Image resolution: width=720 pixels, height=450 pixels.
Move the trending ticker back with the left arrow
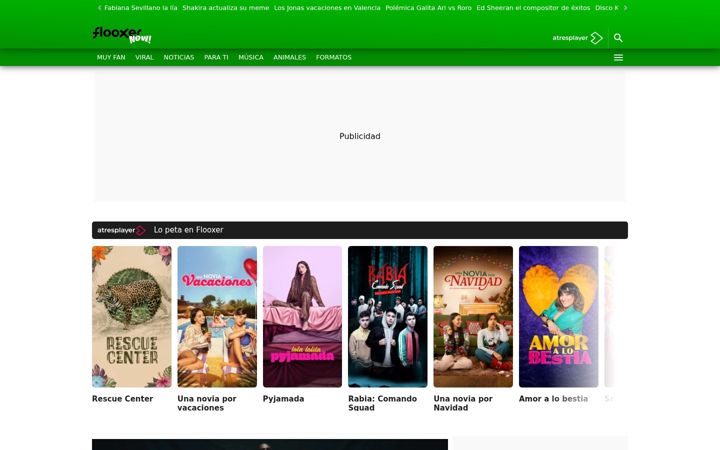pos(99,8)
